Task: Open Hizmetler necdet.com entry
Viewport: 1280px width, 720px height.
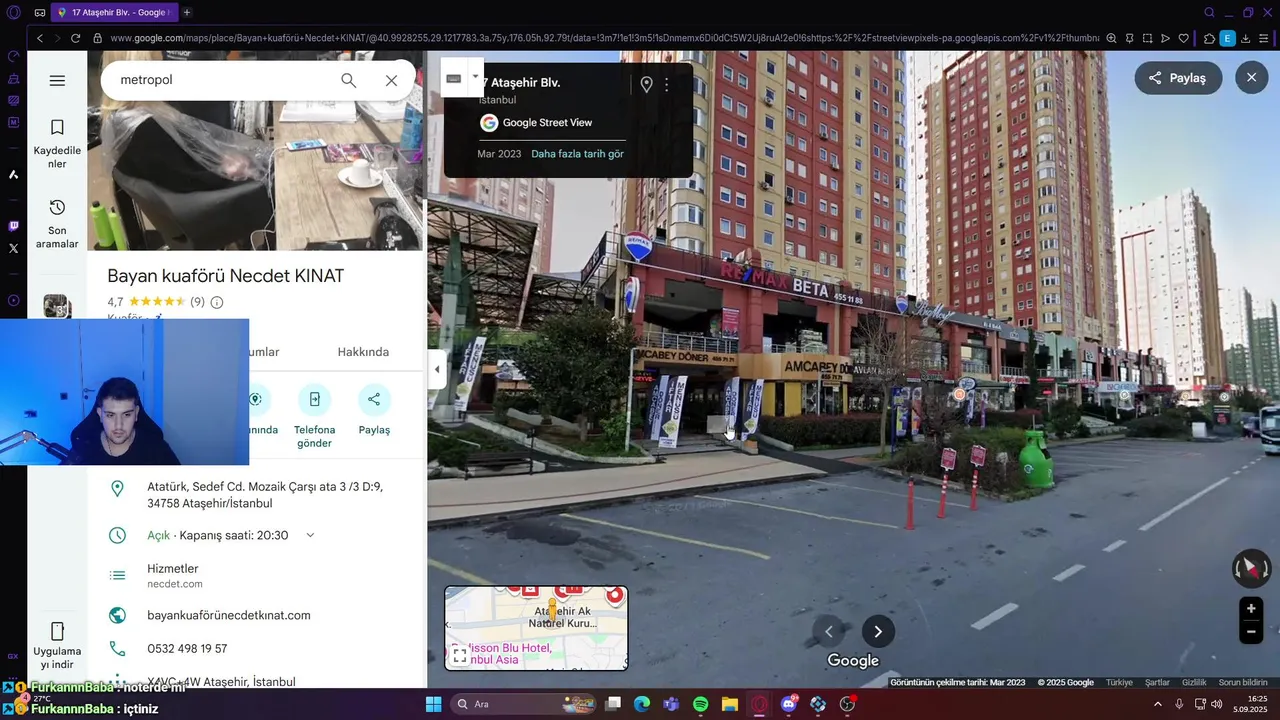Action: pos(257,575)
